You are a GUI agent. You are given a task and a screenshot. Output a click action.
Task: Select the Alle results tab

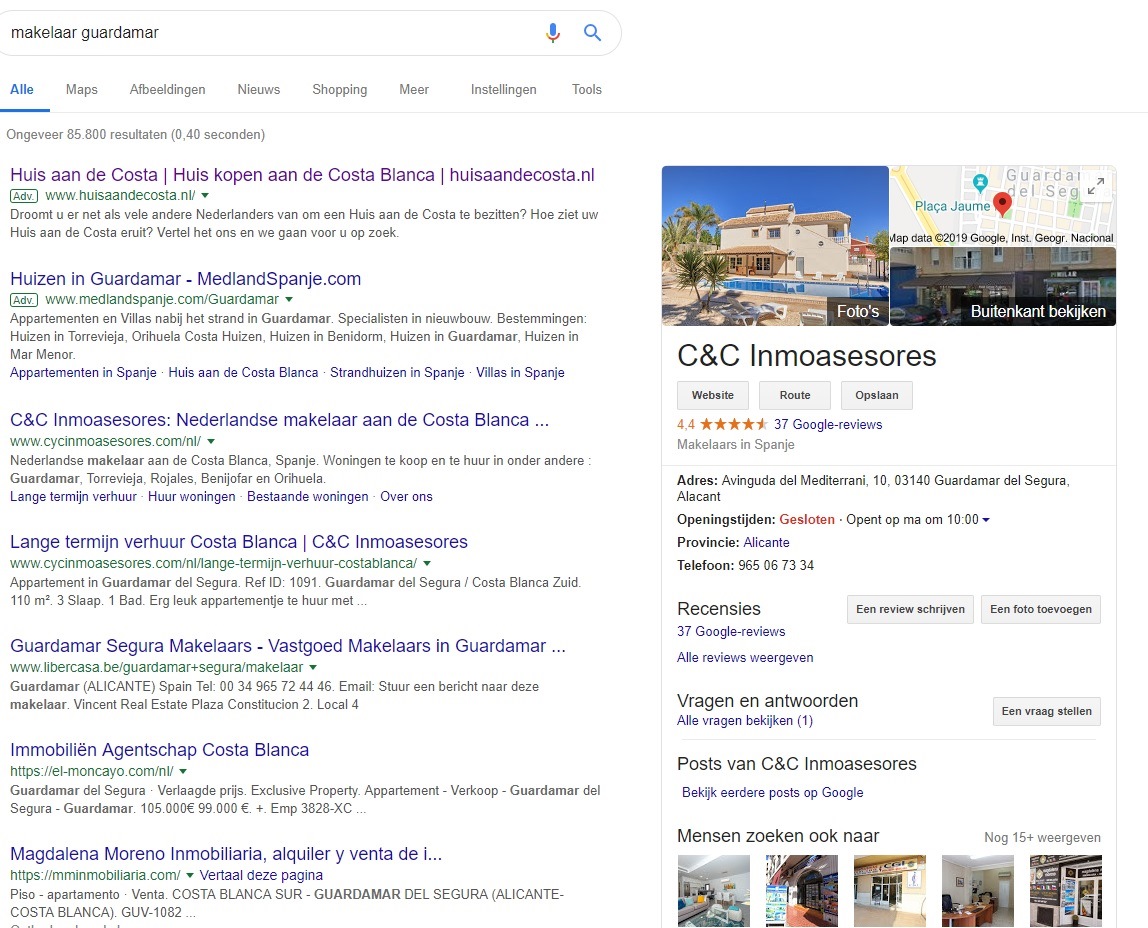tap(22, 89)
